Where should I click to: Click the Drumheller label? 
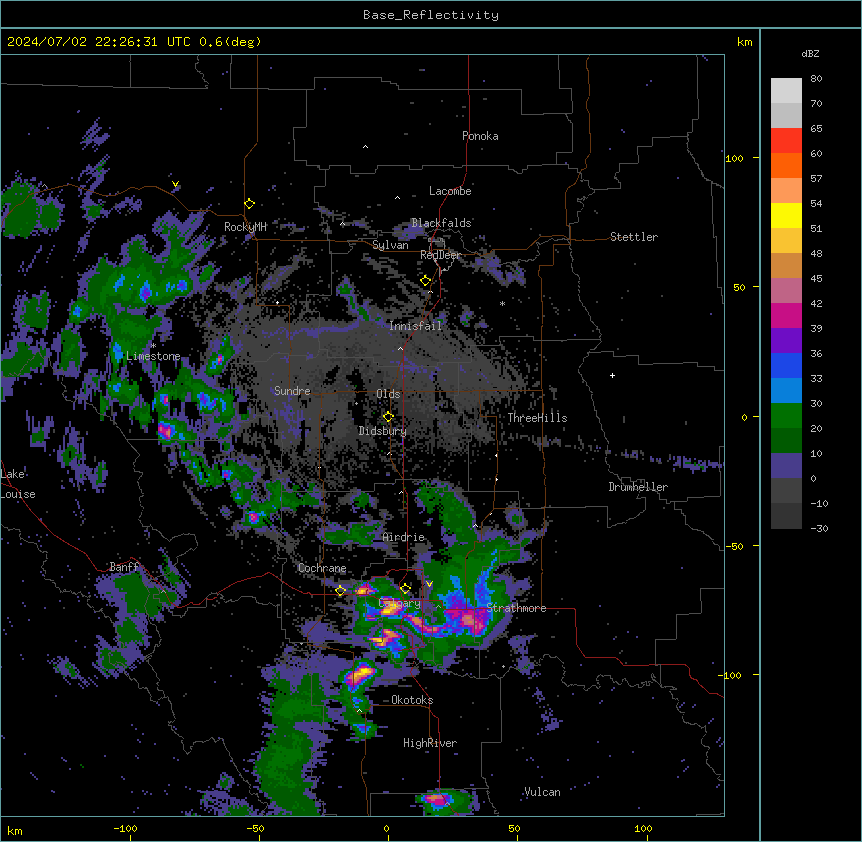[638, 487]
